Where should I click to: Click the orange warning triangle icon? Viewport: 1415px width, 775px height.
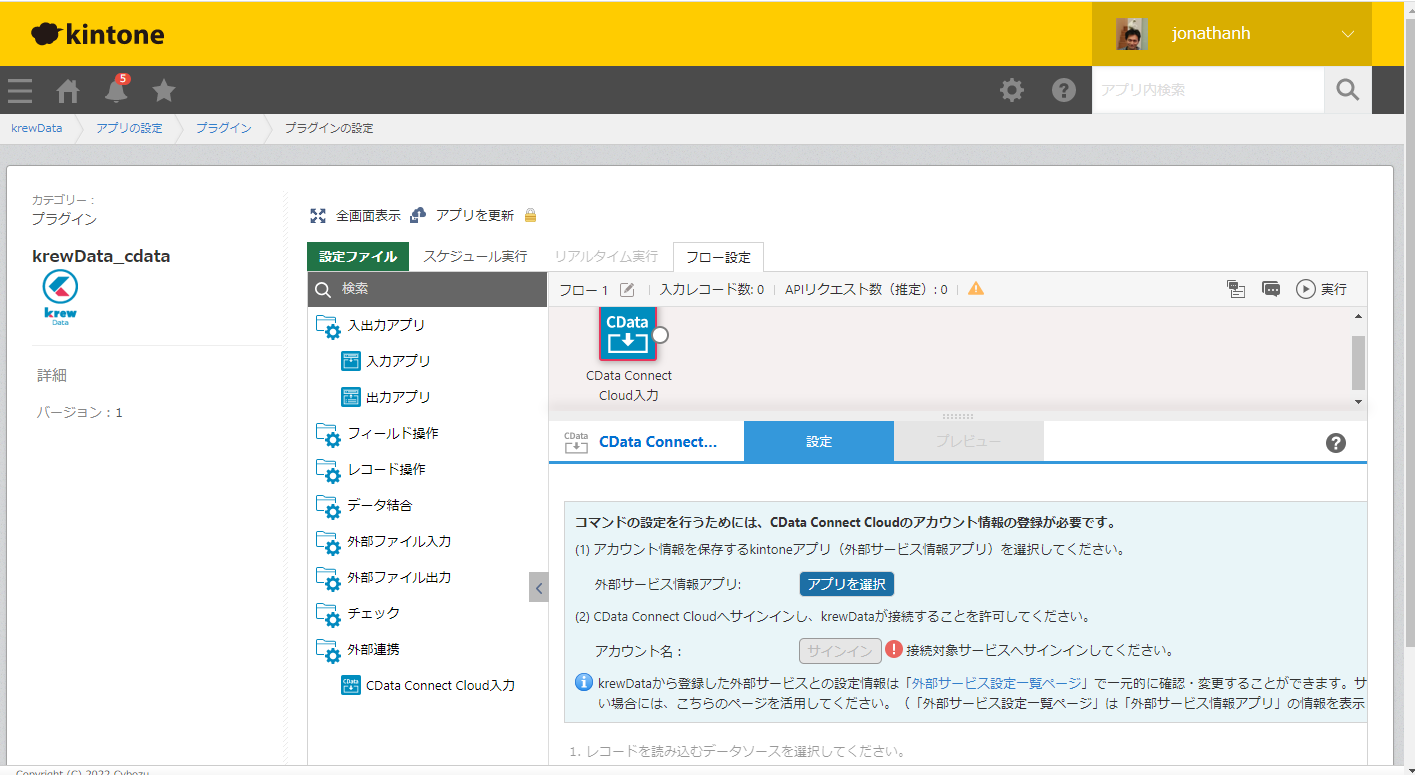click(x=976, y=288)
